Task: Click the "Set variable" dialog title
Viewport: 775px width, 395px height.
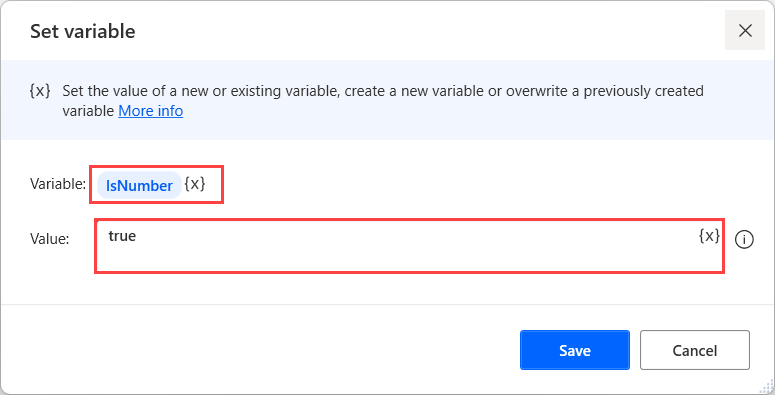Action: click(83, 31)
